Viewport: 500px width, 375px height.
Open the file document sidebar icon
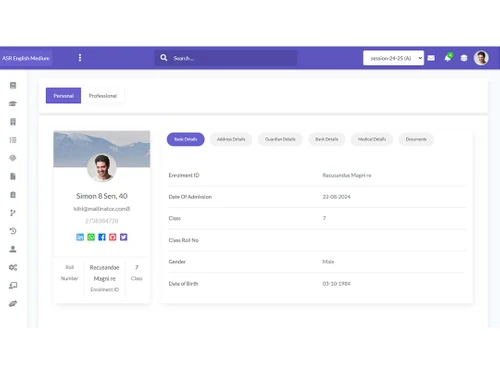13,176
